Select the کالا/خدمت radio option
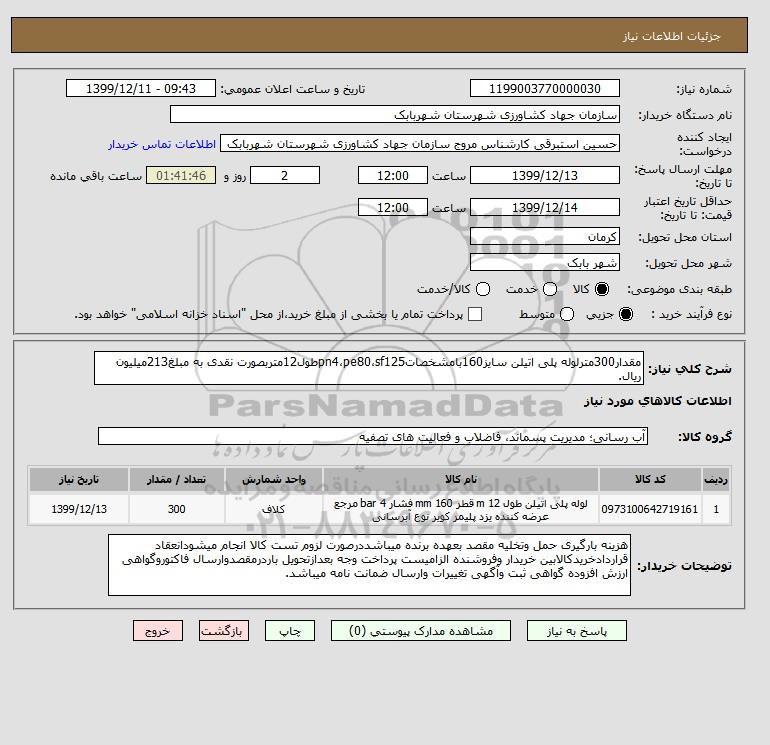Screen dimensions: 770x745 [x=483, y=289]
